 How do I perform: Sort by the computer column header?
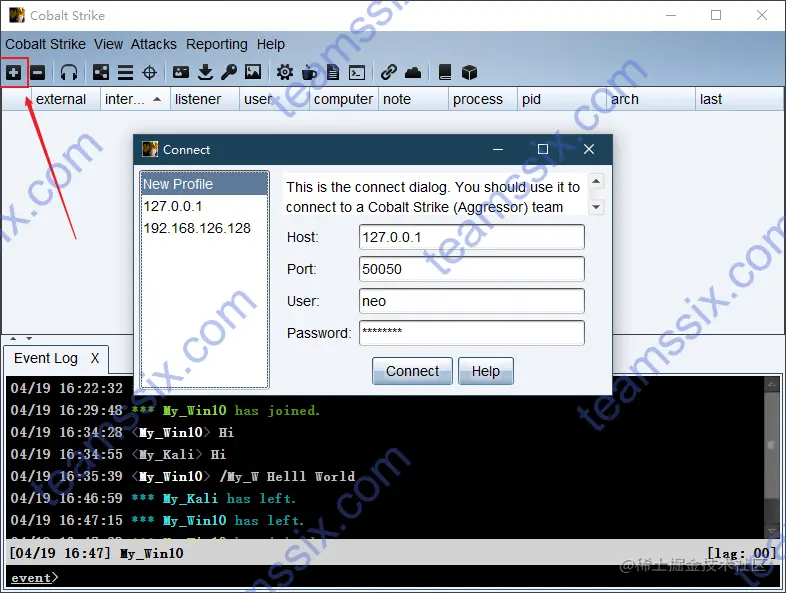tap(344, 99)
